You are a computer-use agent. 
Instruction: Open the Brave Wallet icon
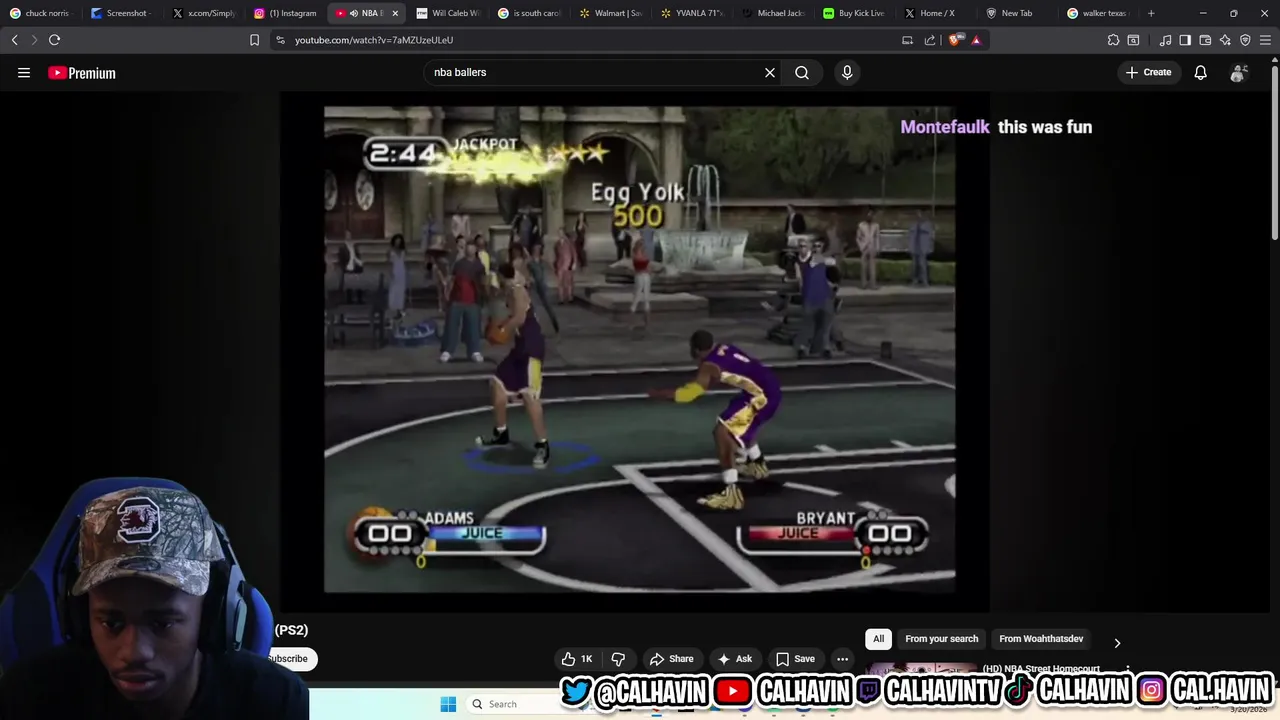(1205, 40)
